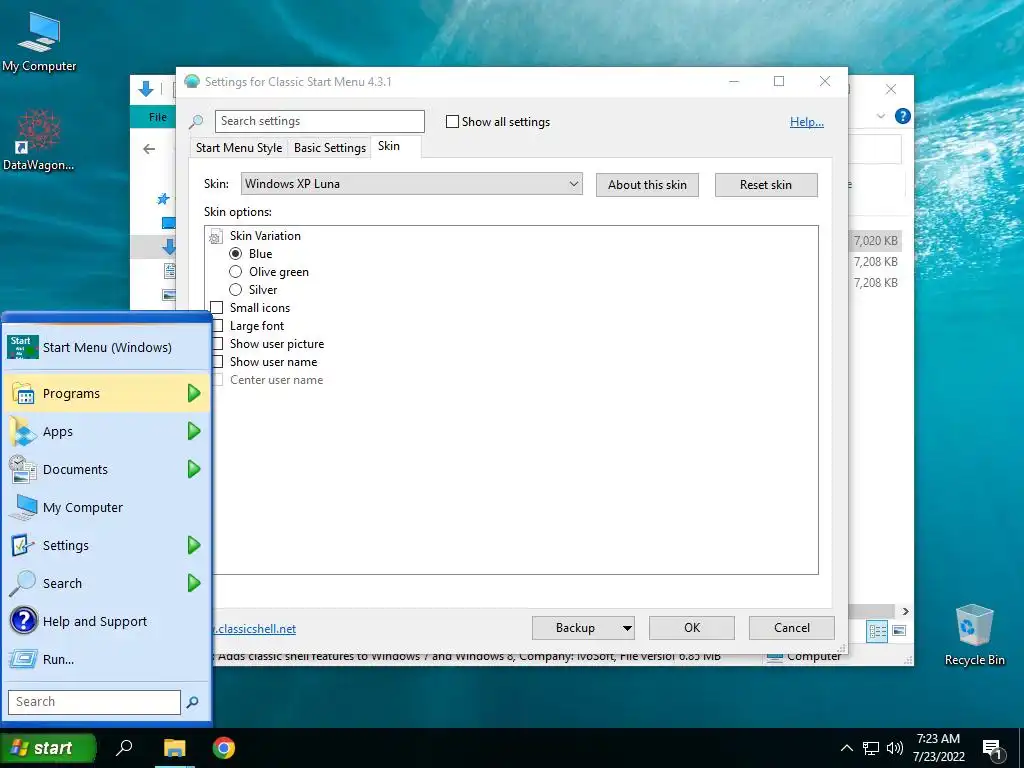Click Help and Support question mark icon

(x=23, y=621)
